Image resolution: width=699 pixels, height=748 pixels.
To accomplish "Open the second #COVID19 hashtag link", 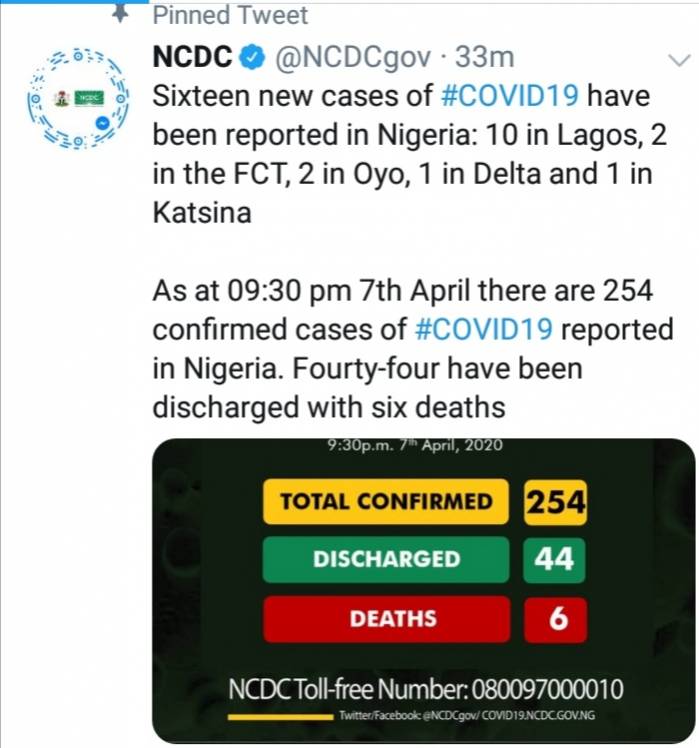I will tap(484, 330).
